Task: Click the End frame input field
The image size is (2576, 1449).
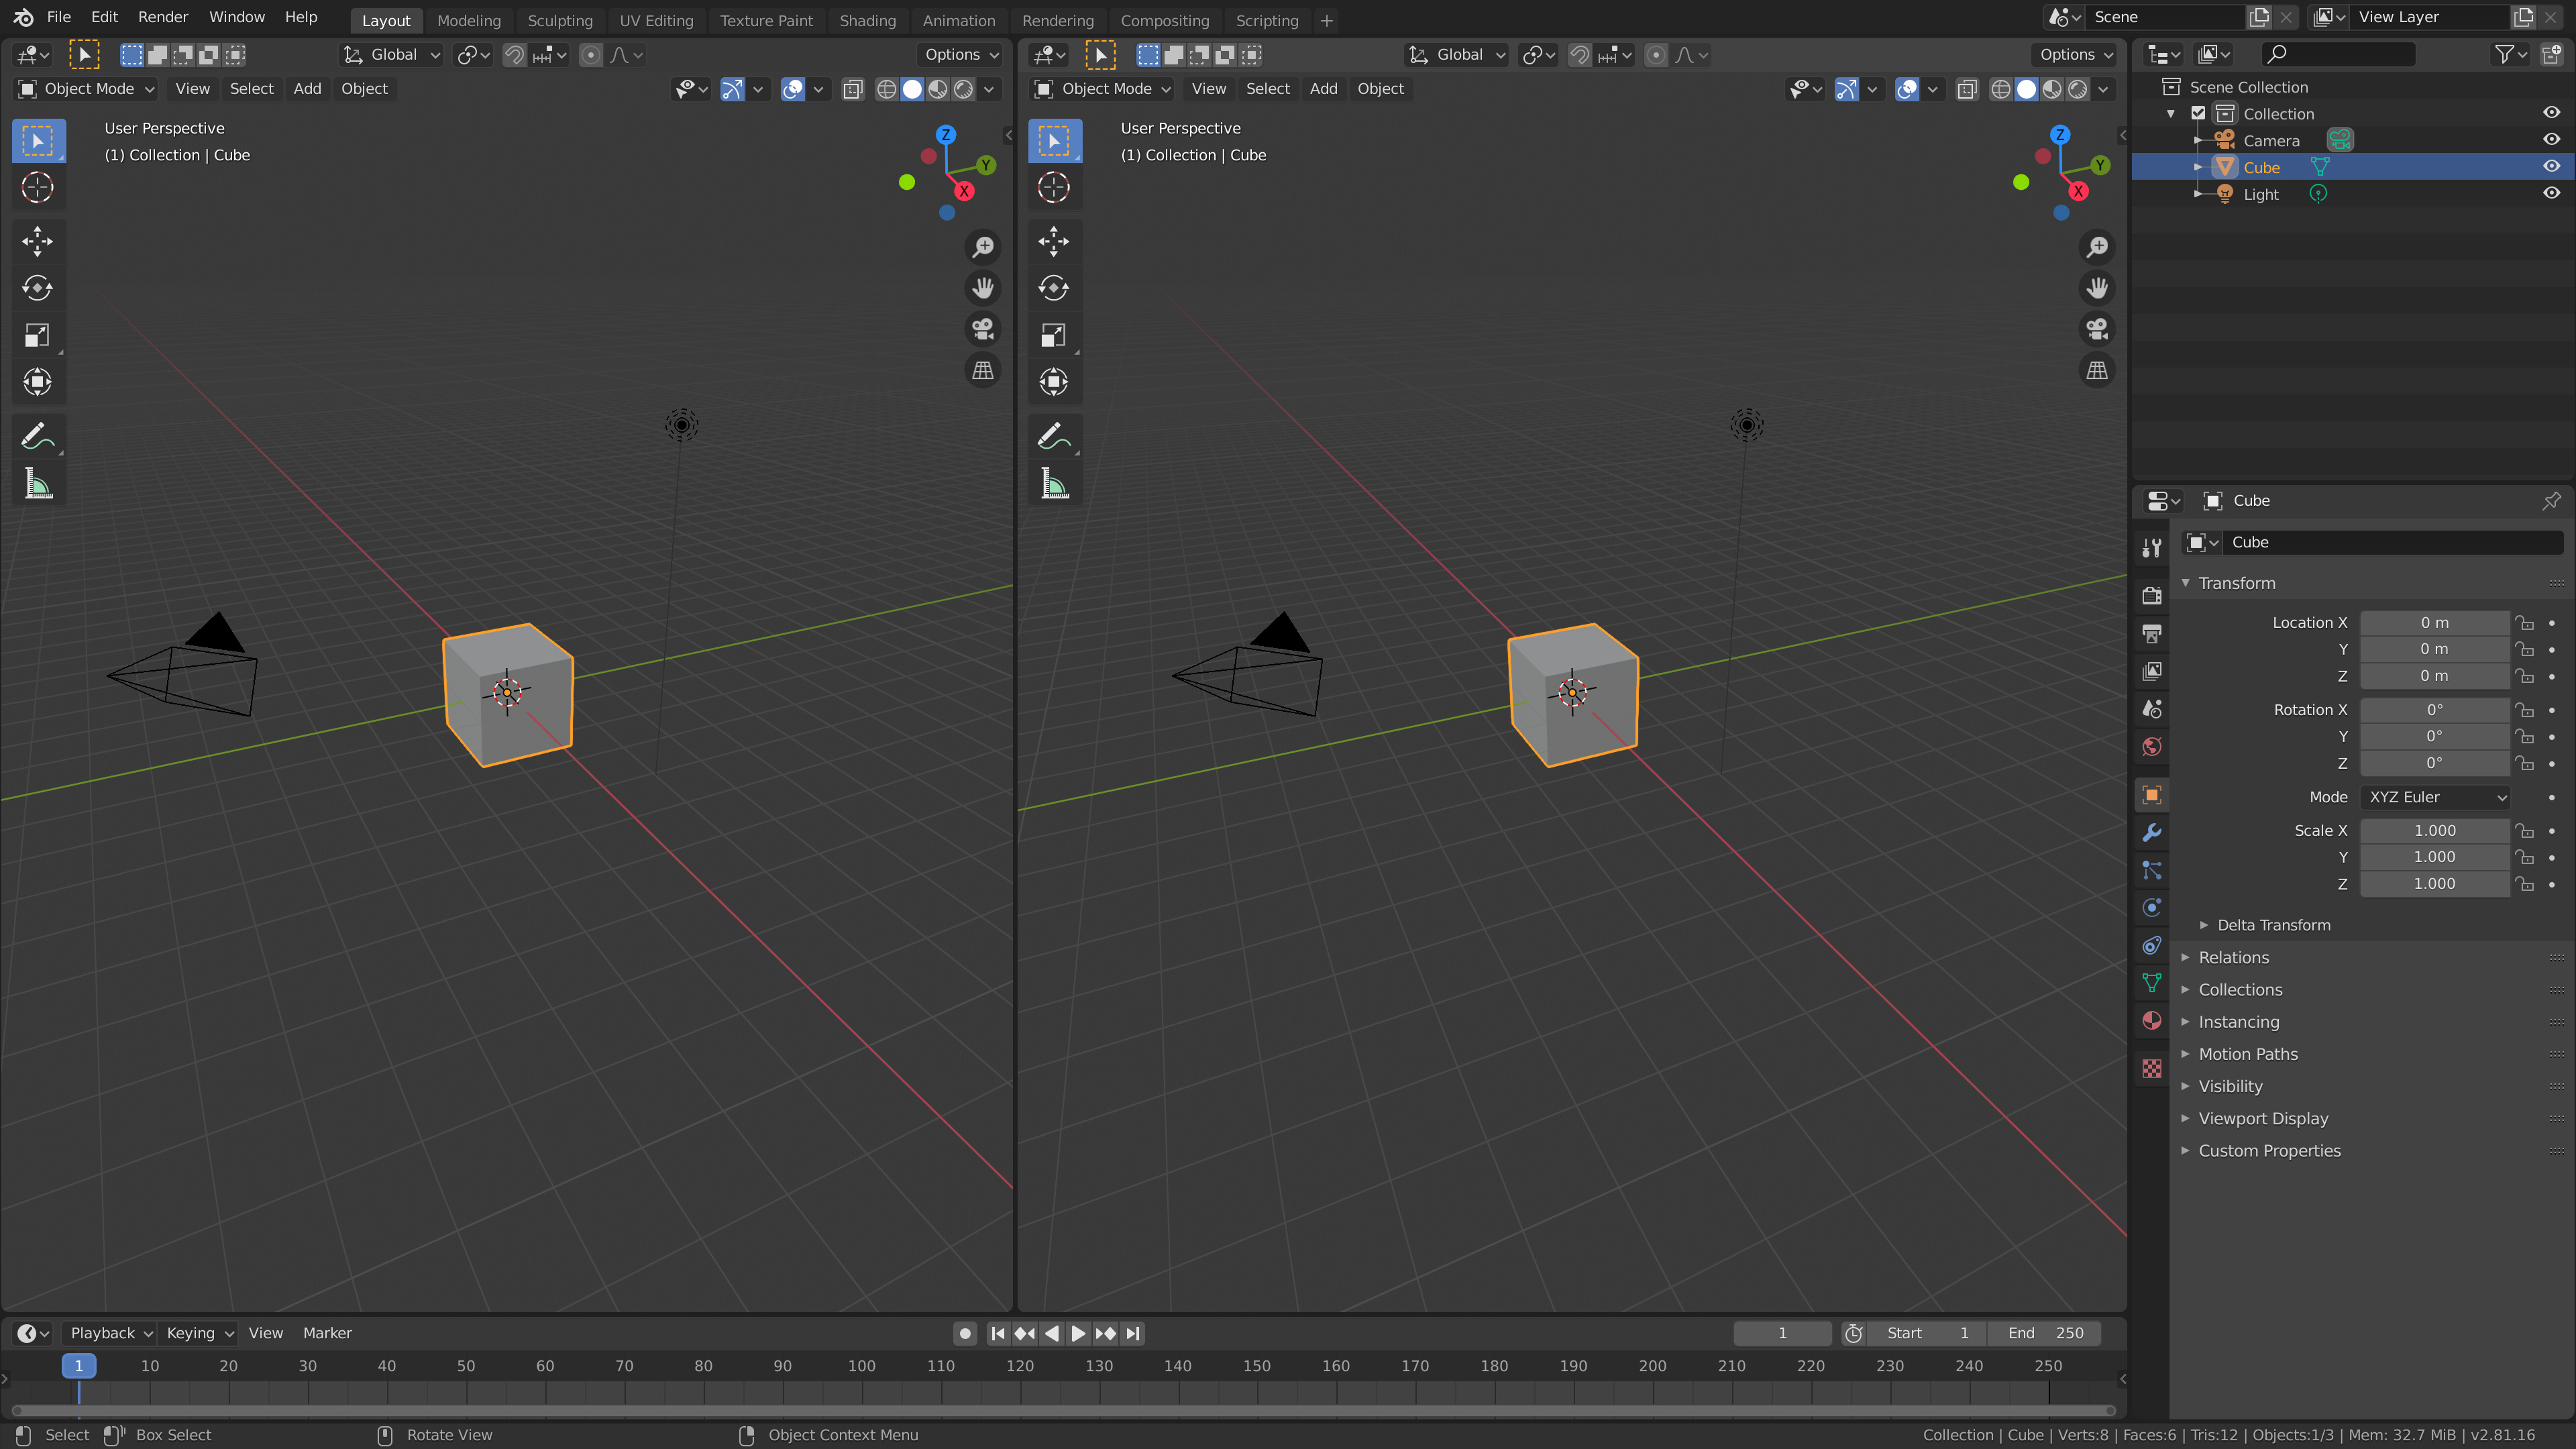Action: [x=2045, y=1333]
